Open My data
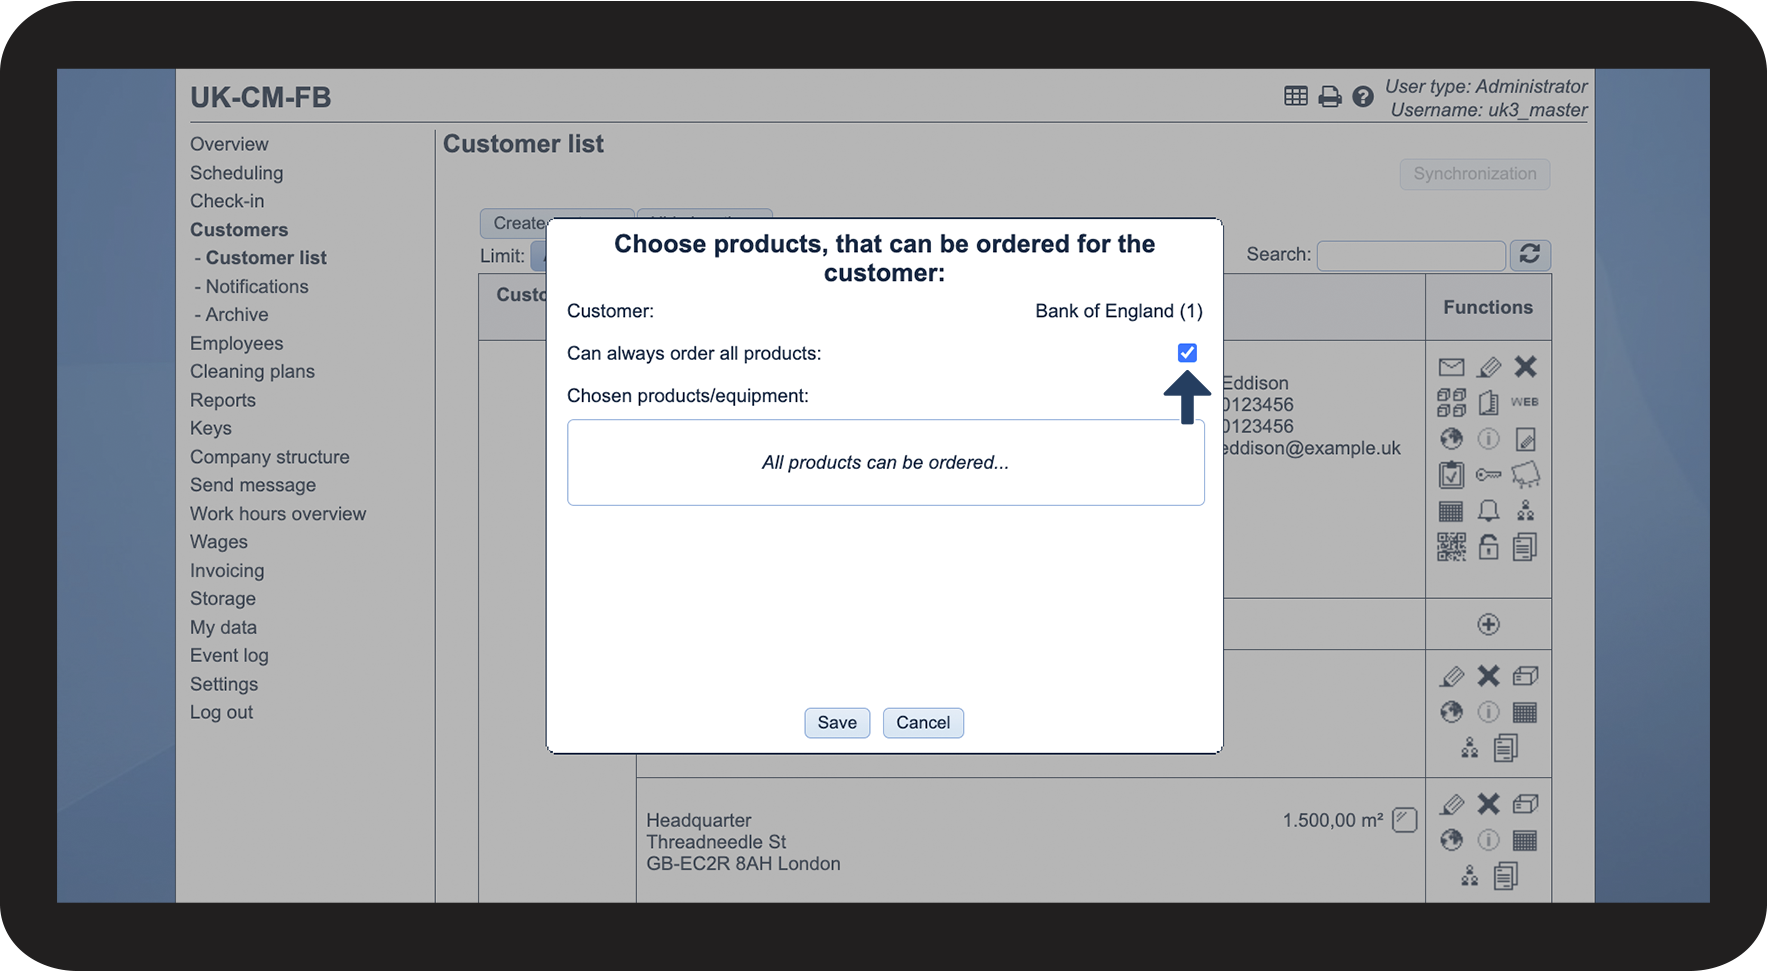1767x971 pixels. [223, 628]
